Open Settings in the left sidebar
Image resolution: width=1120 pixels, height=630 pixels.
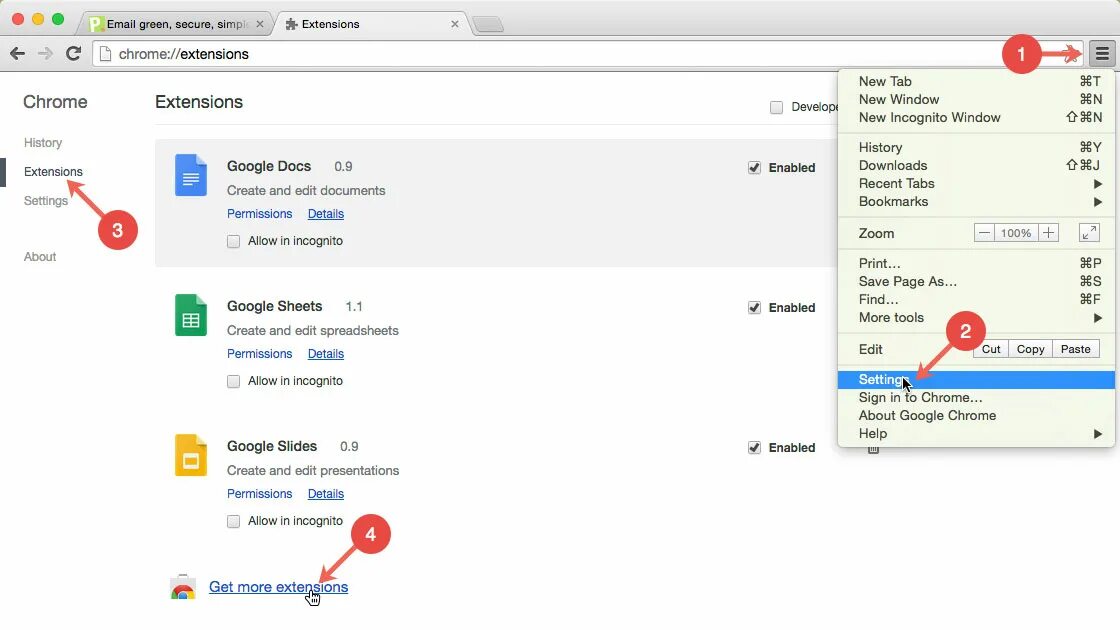tap(46, 201)
